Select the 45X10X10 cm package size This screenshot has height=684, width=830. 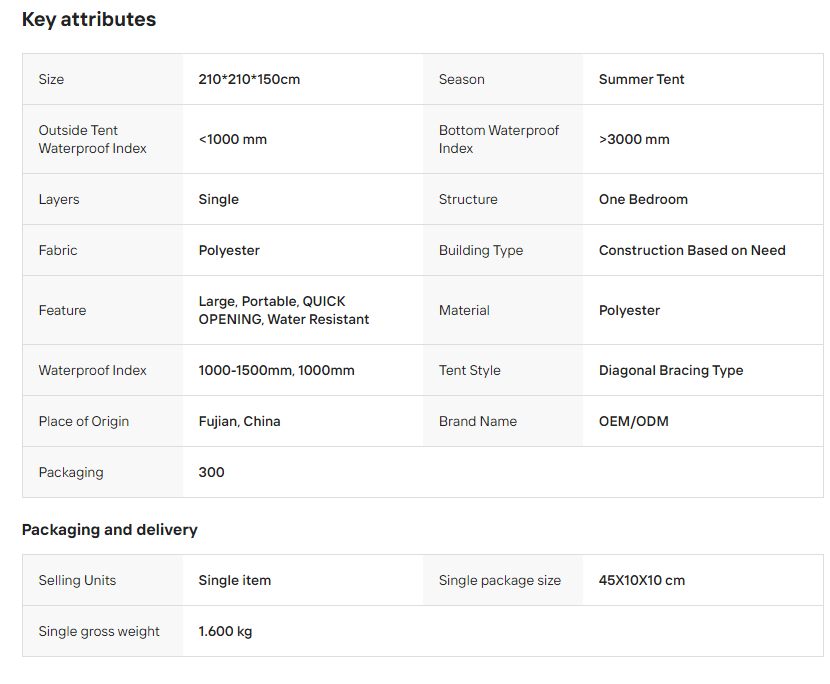tap(641, 580)
